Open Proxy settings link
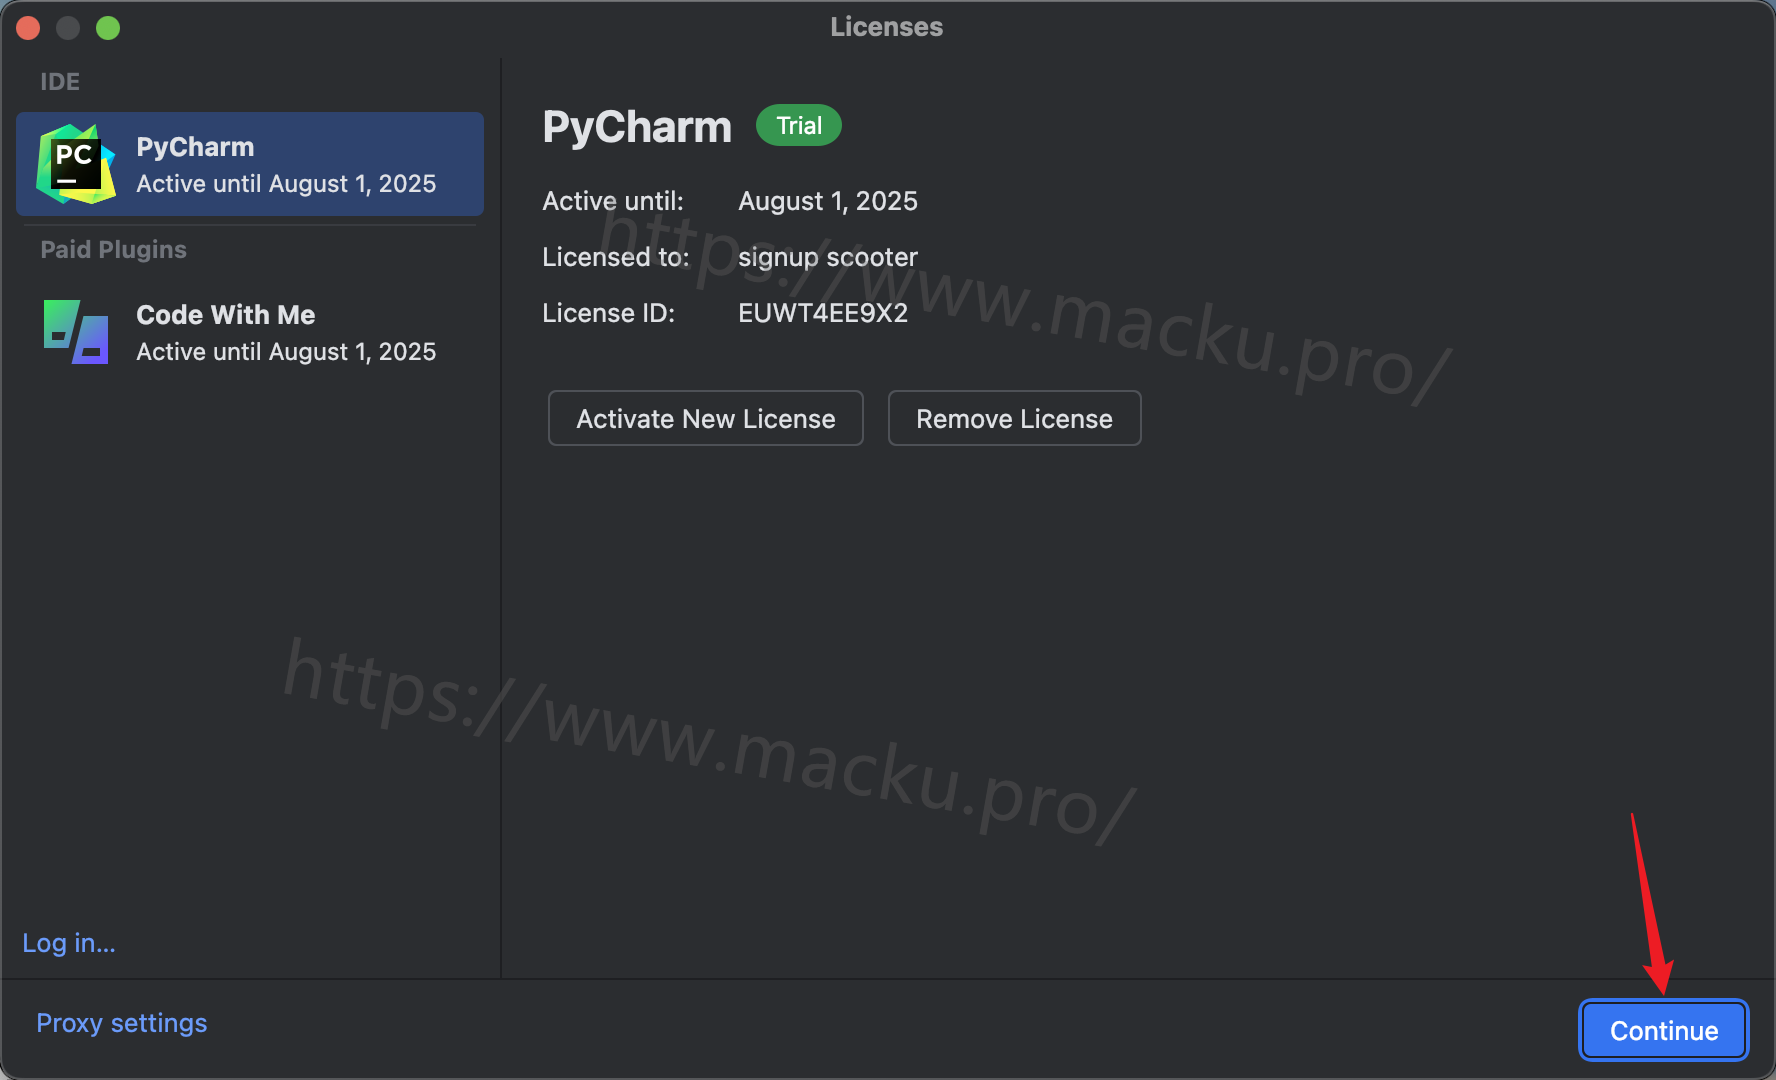Image resolution: width=1776 pixels, height=1080 pixels. [x=122, y=1023]
